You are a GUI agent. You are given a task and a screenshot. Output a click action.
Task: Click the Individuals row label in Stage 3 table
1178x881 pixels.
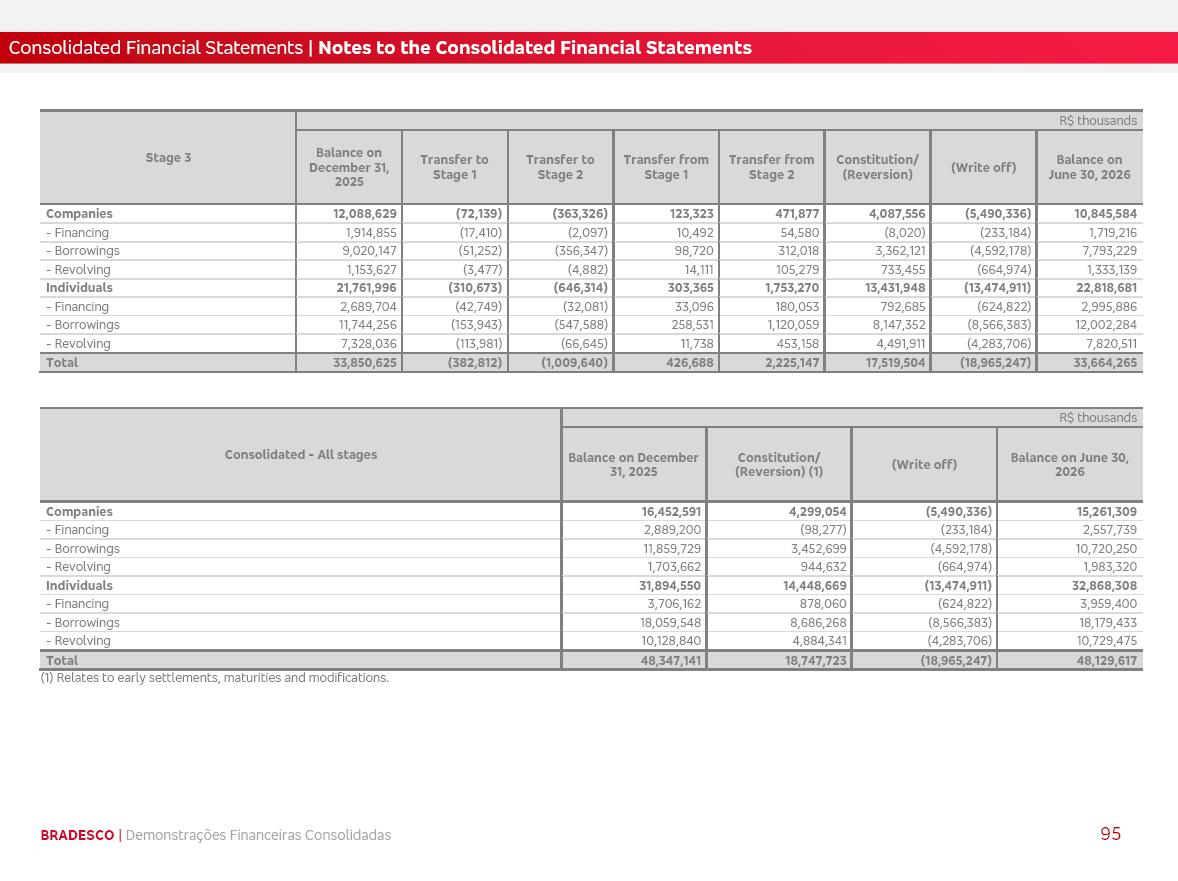tap(79, 288)
